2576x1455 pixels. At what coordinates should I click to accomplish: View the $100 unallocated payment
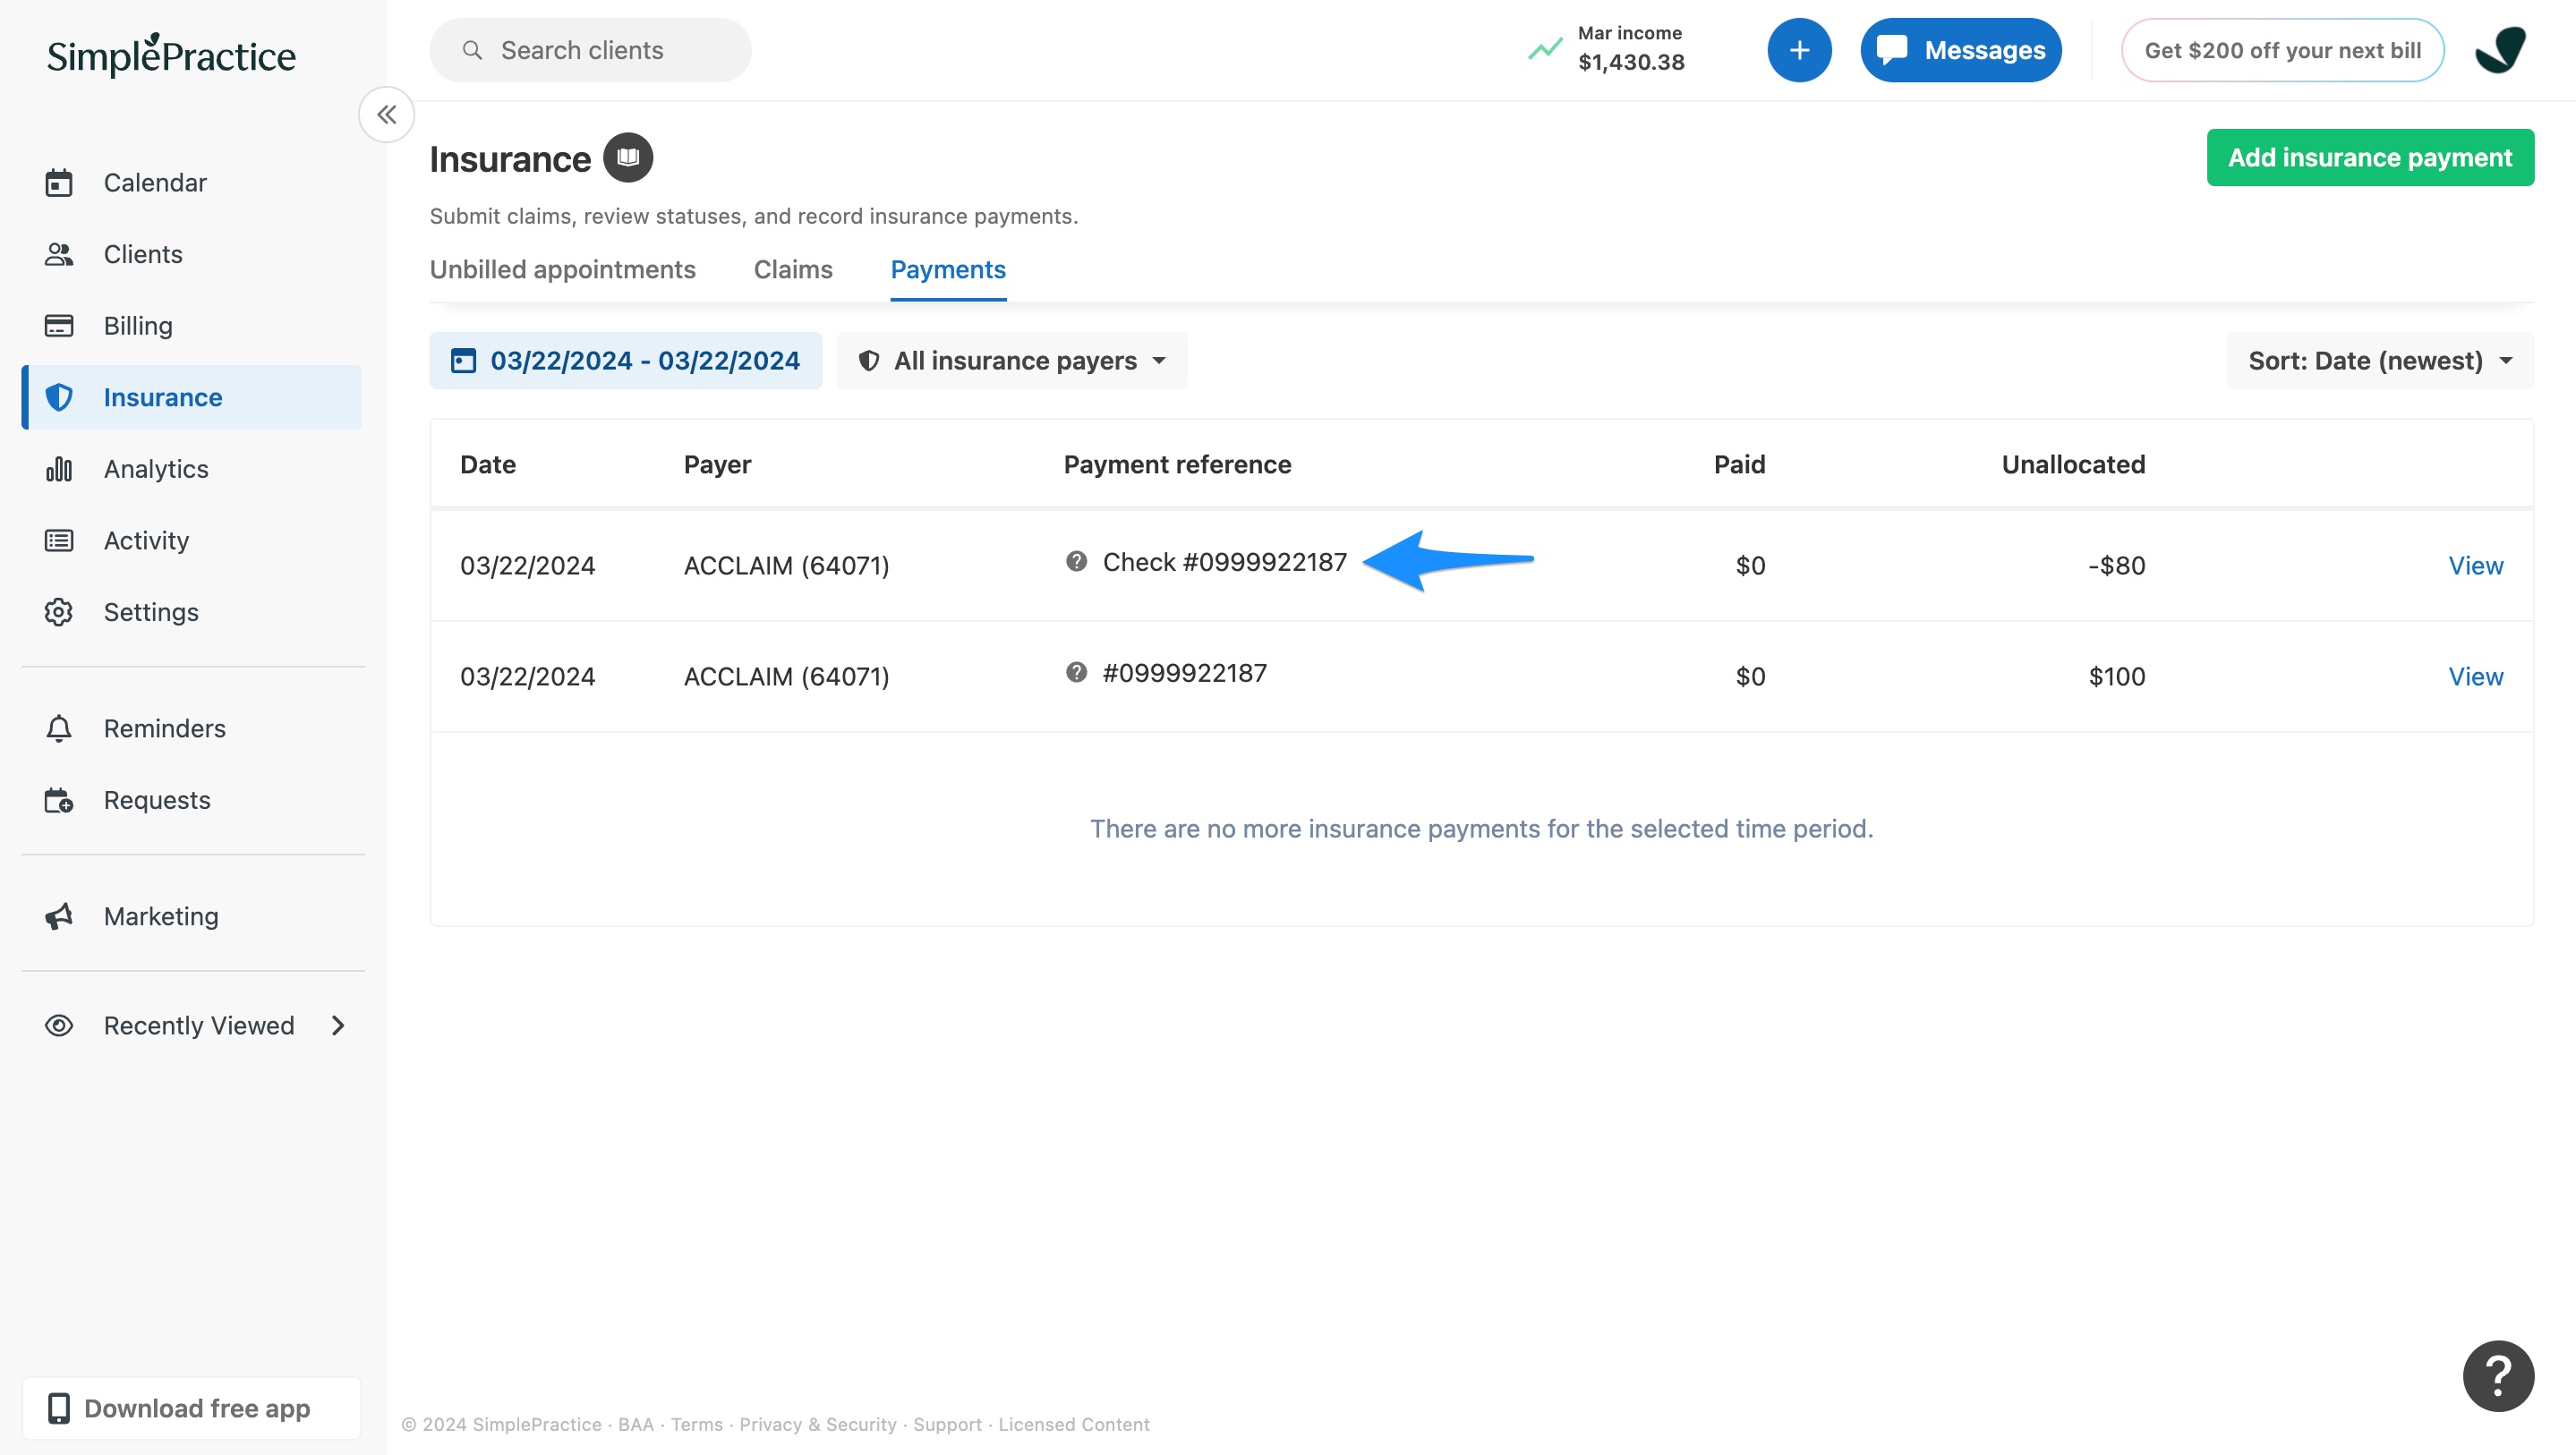point(2475,677)
